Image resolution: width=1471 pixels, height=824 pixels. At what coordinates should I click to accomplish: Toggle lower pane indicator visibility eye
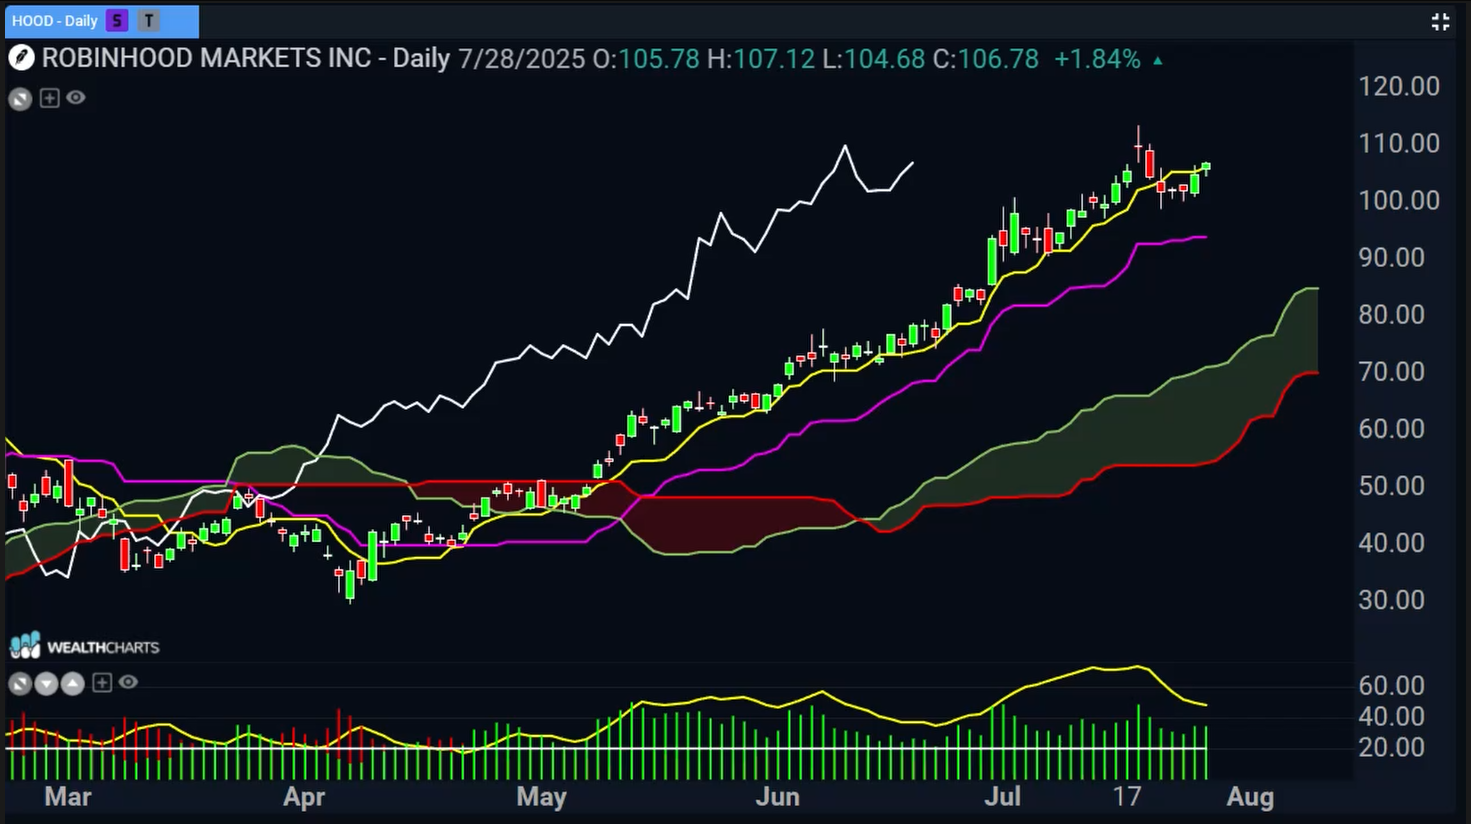tap(128, 682)
